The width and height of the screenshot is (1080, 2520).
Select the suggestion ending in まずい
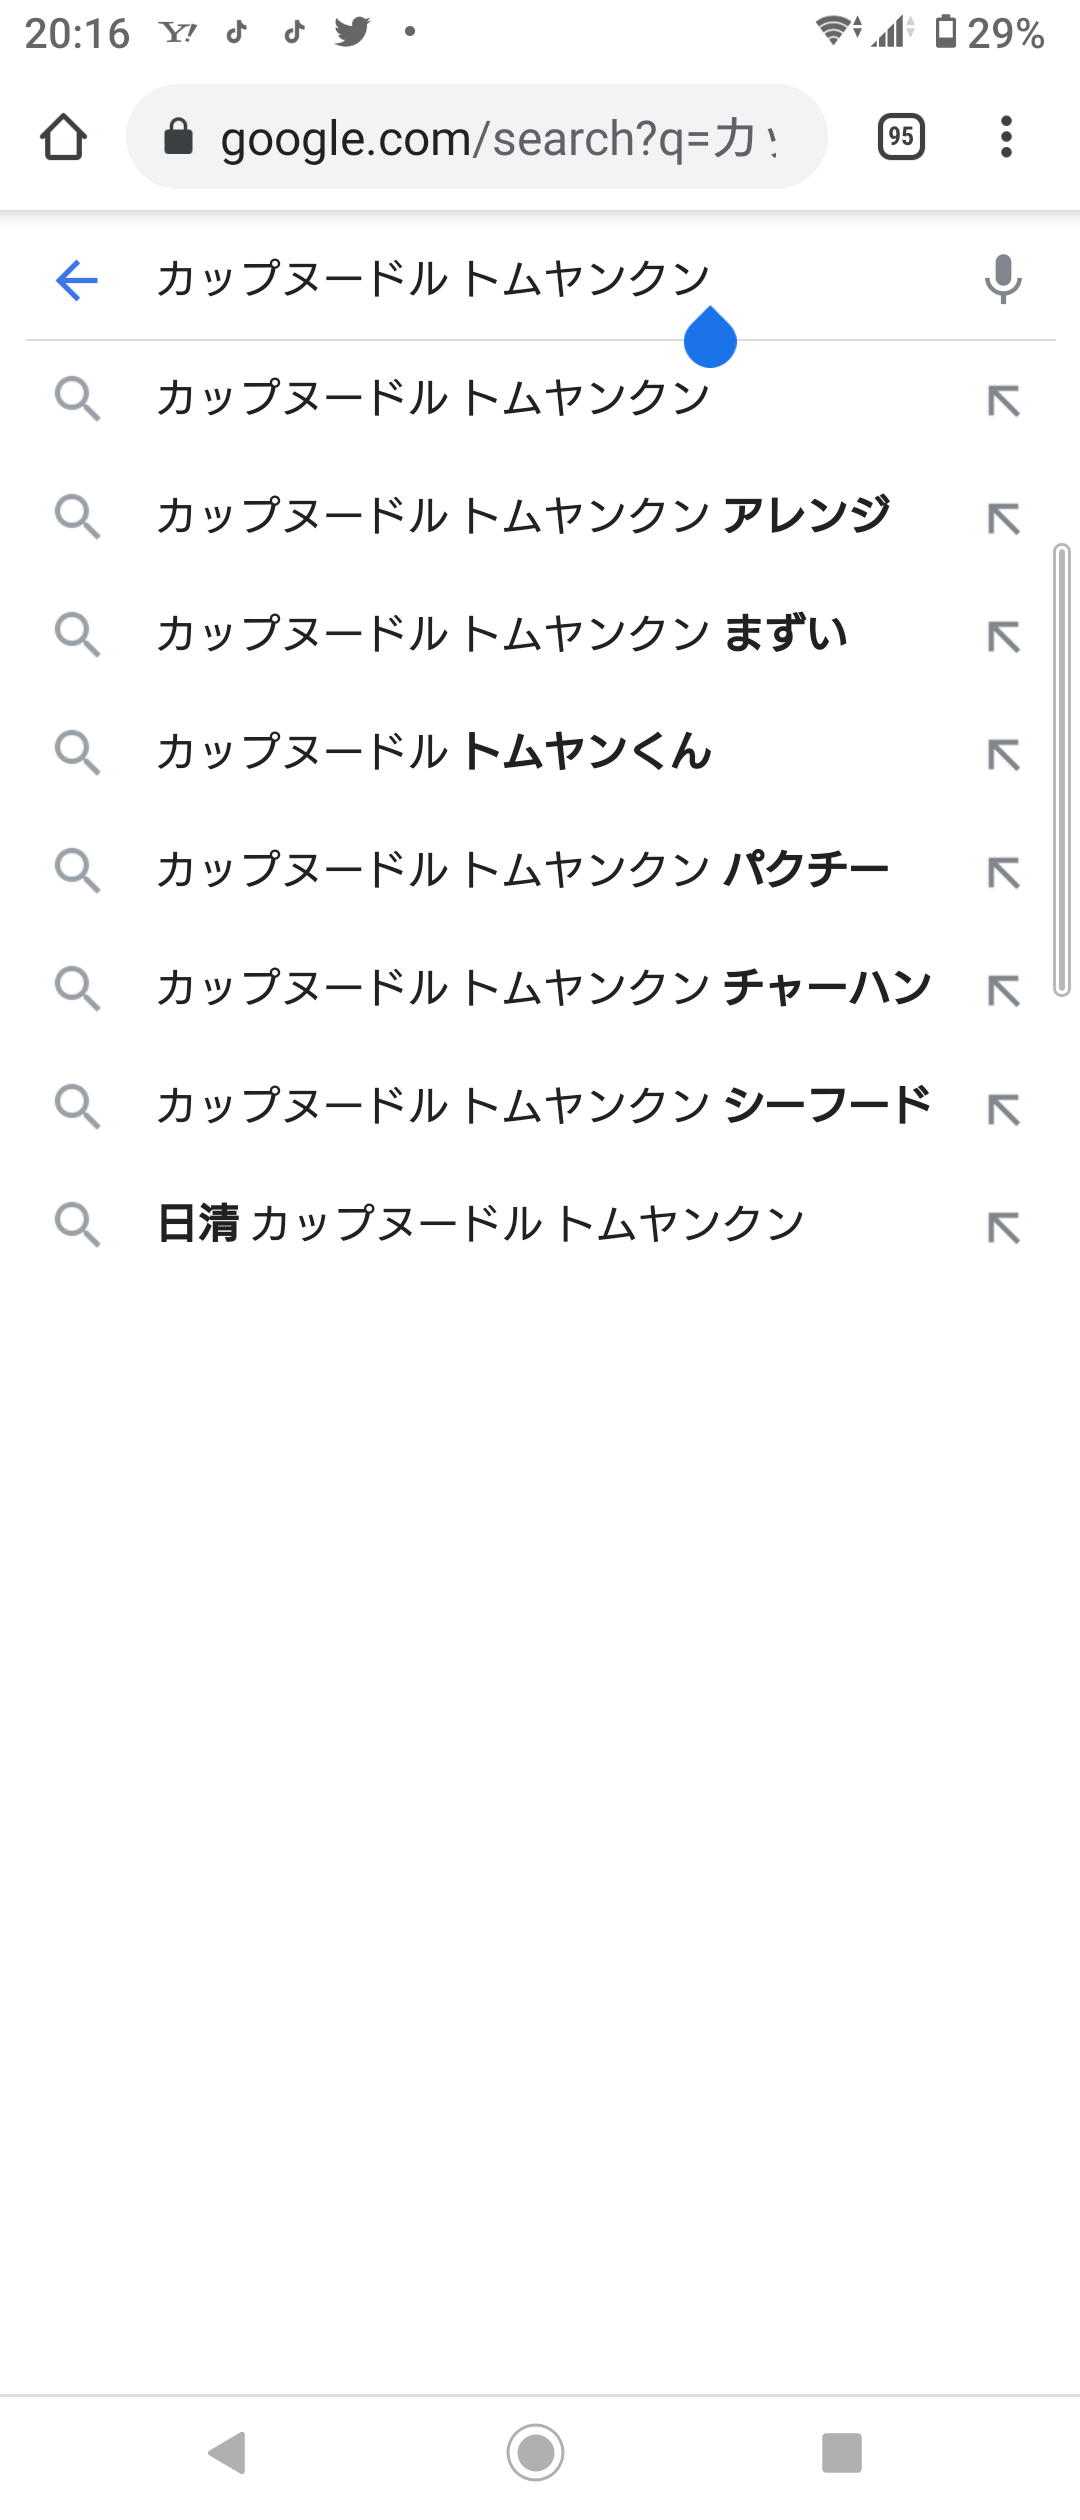(502, 634)
